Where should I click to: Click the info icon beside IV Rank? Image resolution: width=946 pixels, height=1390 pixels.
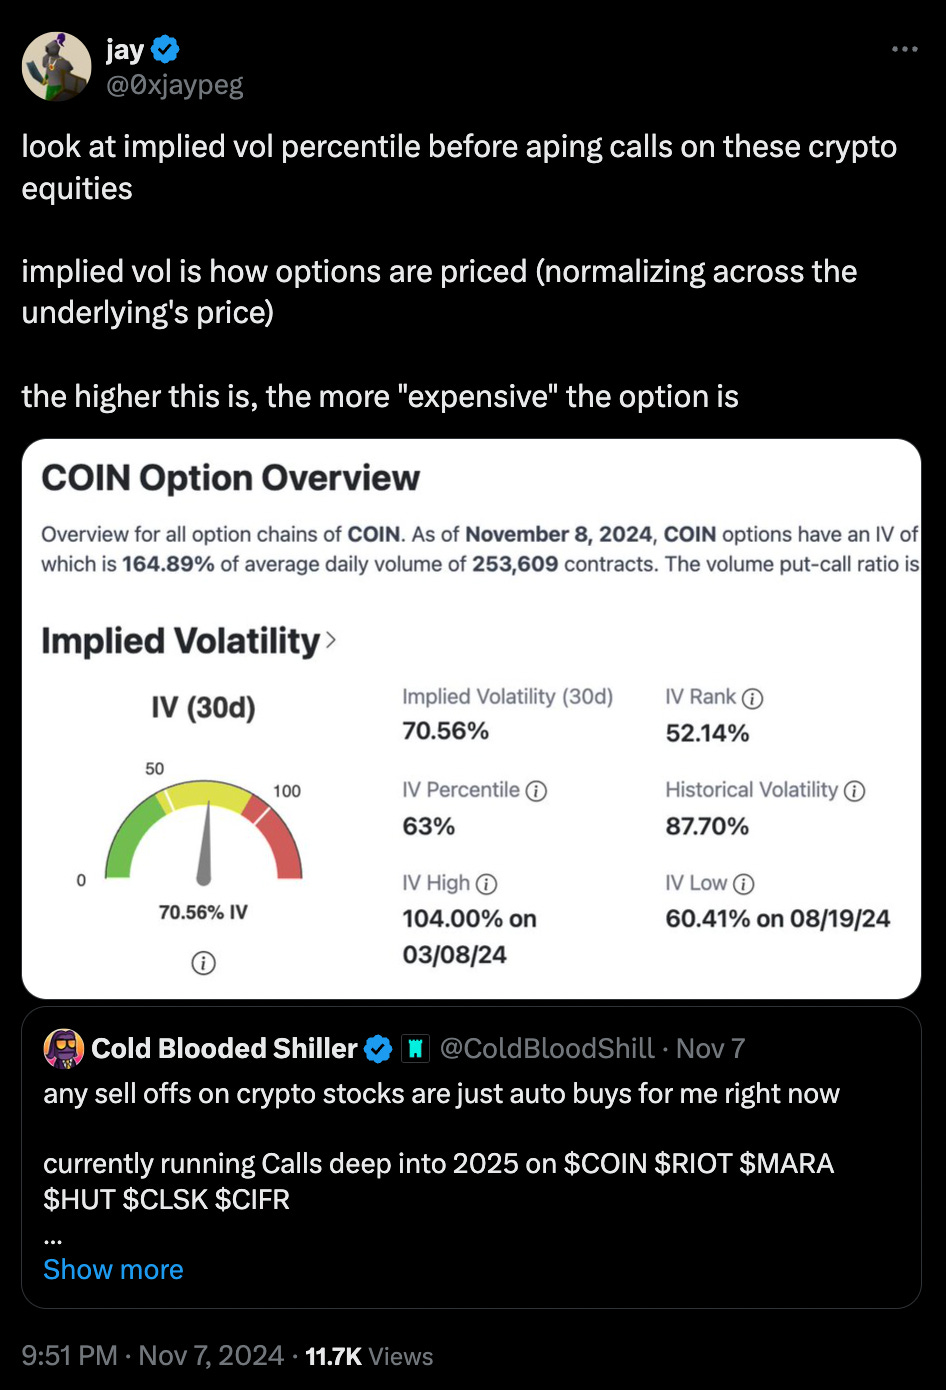752,698
